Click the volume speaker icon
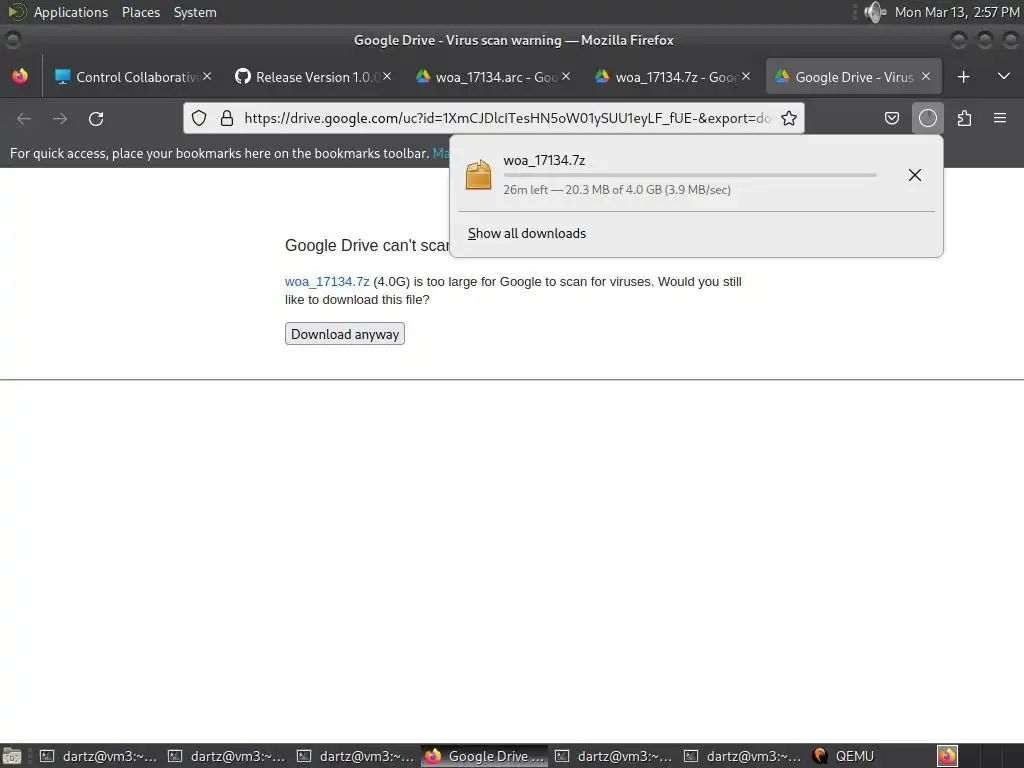This screenshot has height=768, width=1024. click(x=874, y=12)
